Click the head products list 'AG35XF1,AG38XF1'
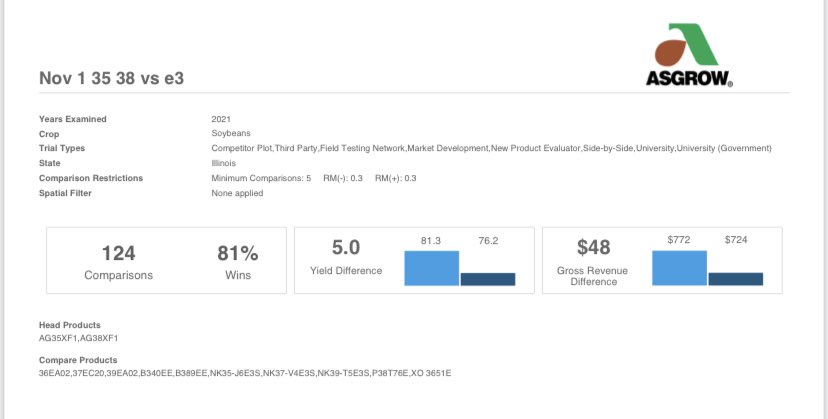 79,338
